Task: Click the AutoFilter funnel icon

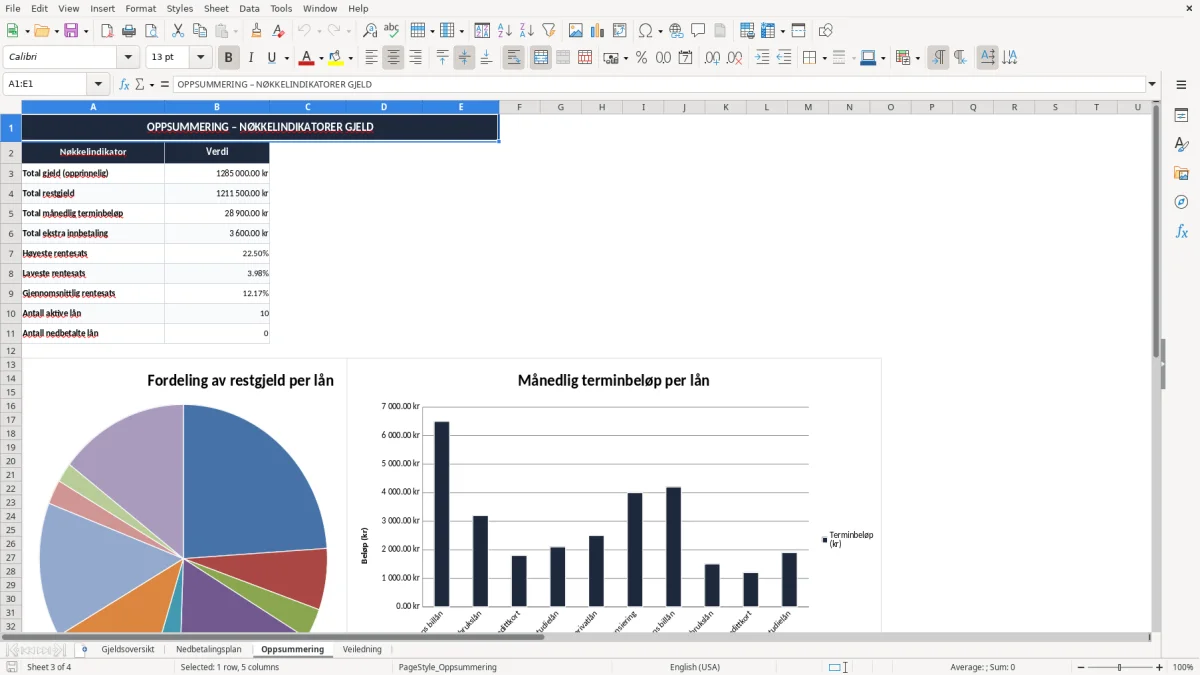Action: (549, 31)
